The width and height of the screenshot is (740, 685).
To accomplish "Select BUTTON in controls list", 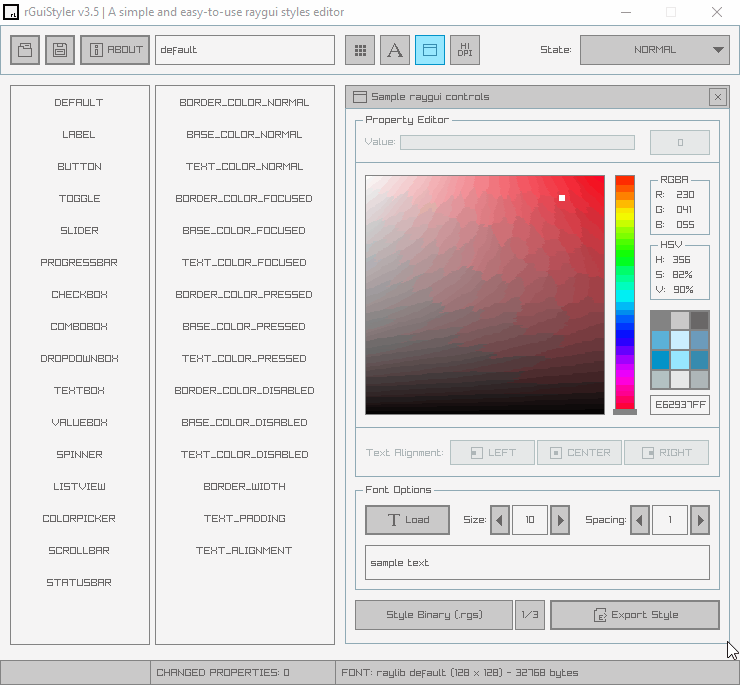I will [x=79, y=167].
